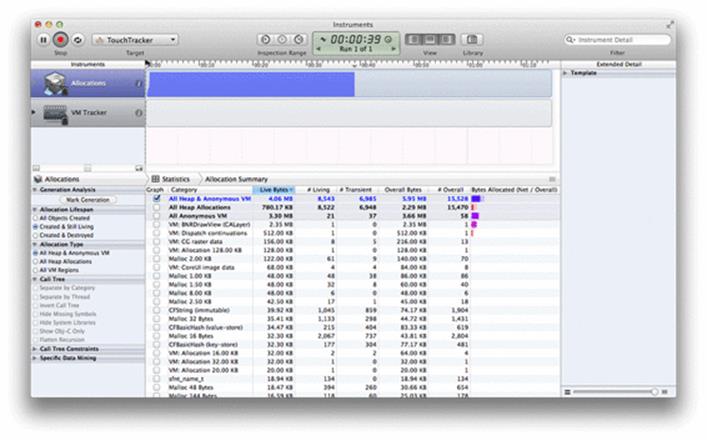Sort by # Transient column header
The image size is (707, 440).
357,190
